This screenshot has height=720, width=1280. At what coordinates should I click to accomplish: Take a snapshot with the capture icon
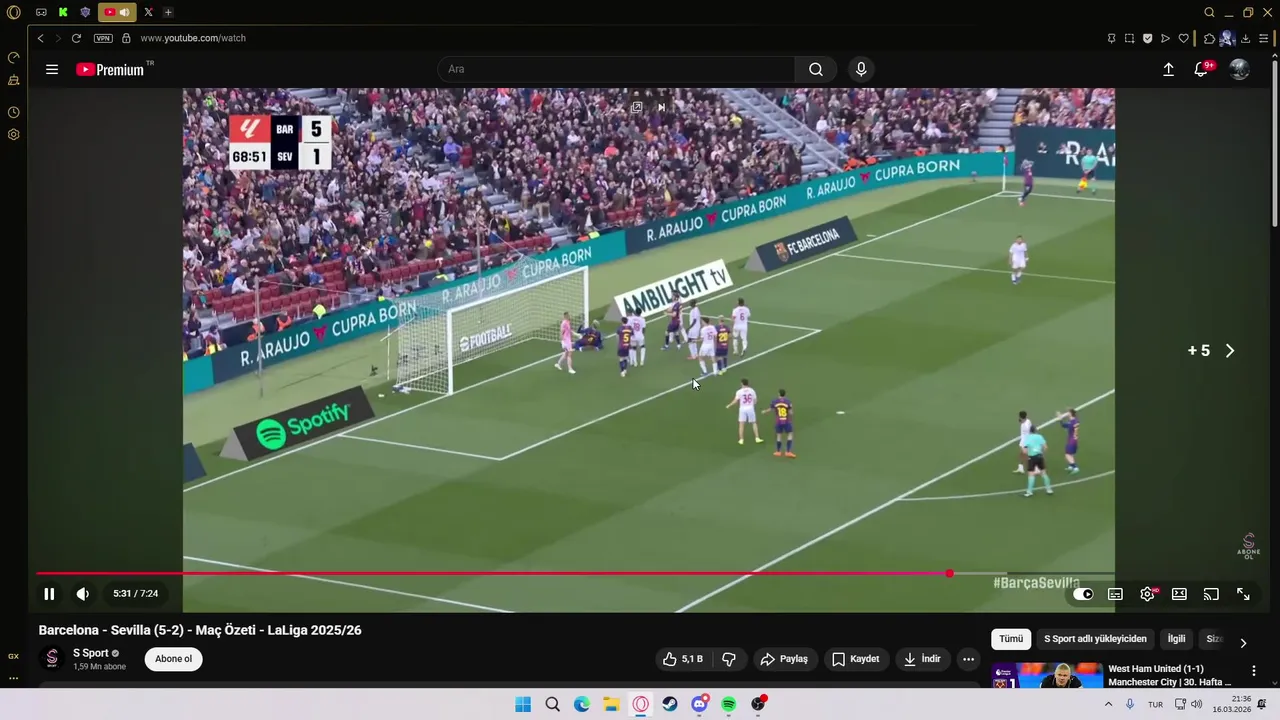pos(1129,38)
